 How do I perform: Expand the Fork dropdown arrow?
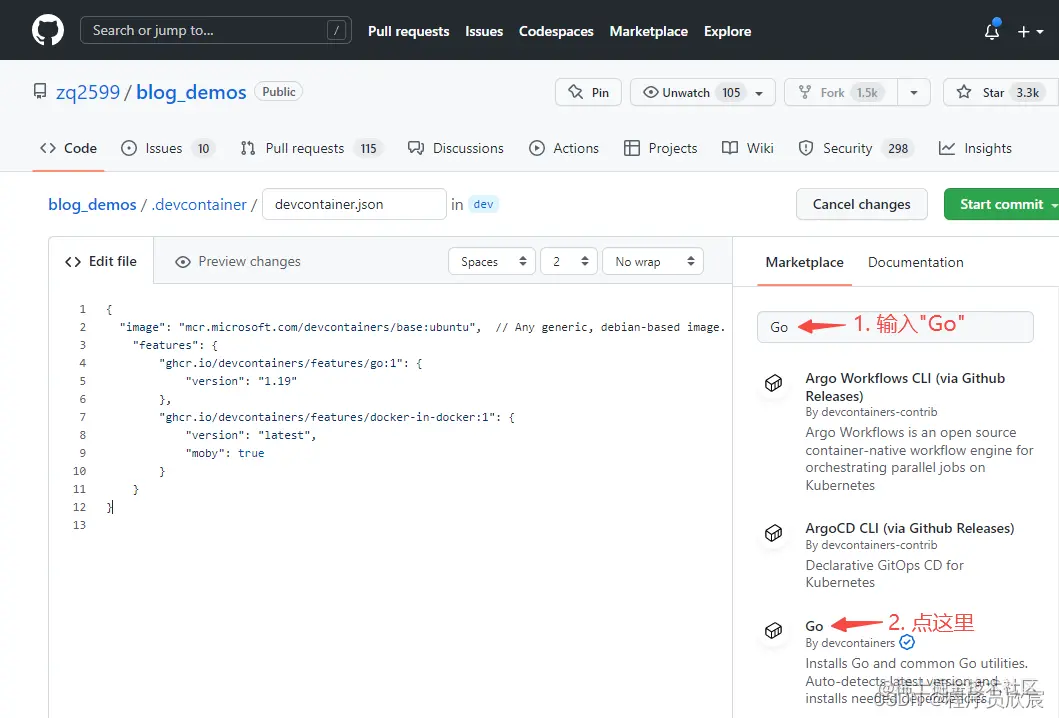(914, 93)
